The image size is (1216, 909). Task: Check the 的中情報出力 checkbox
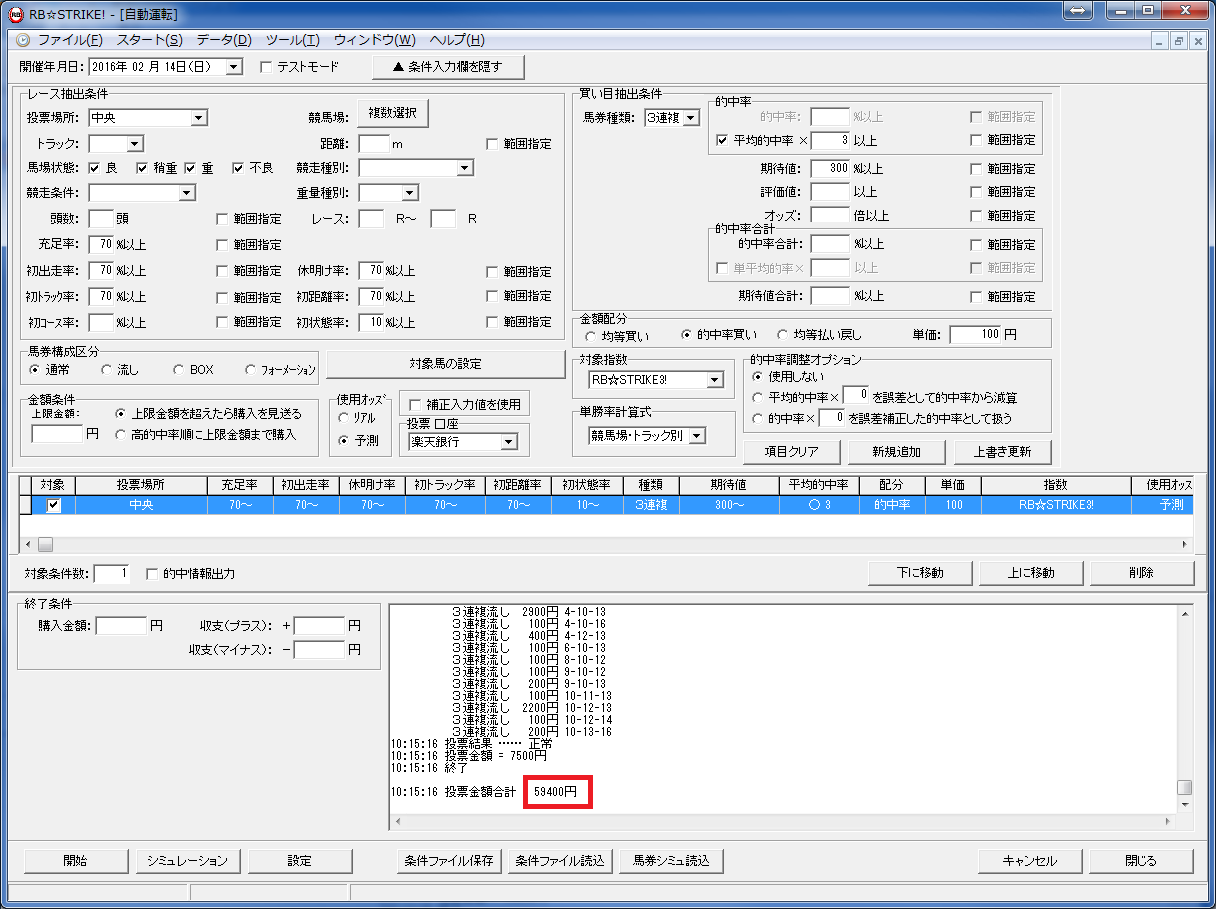click(x=153, y=574)
